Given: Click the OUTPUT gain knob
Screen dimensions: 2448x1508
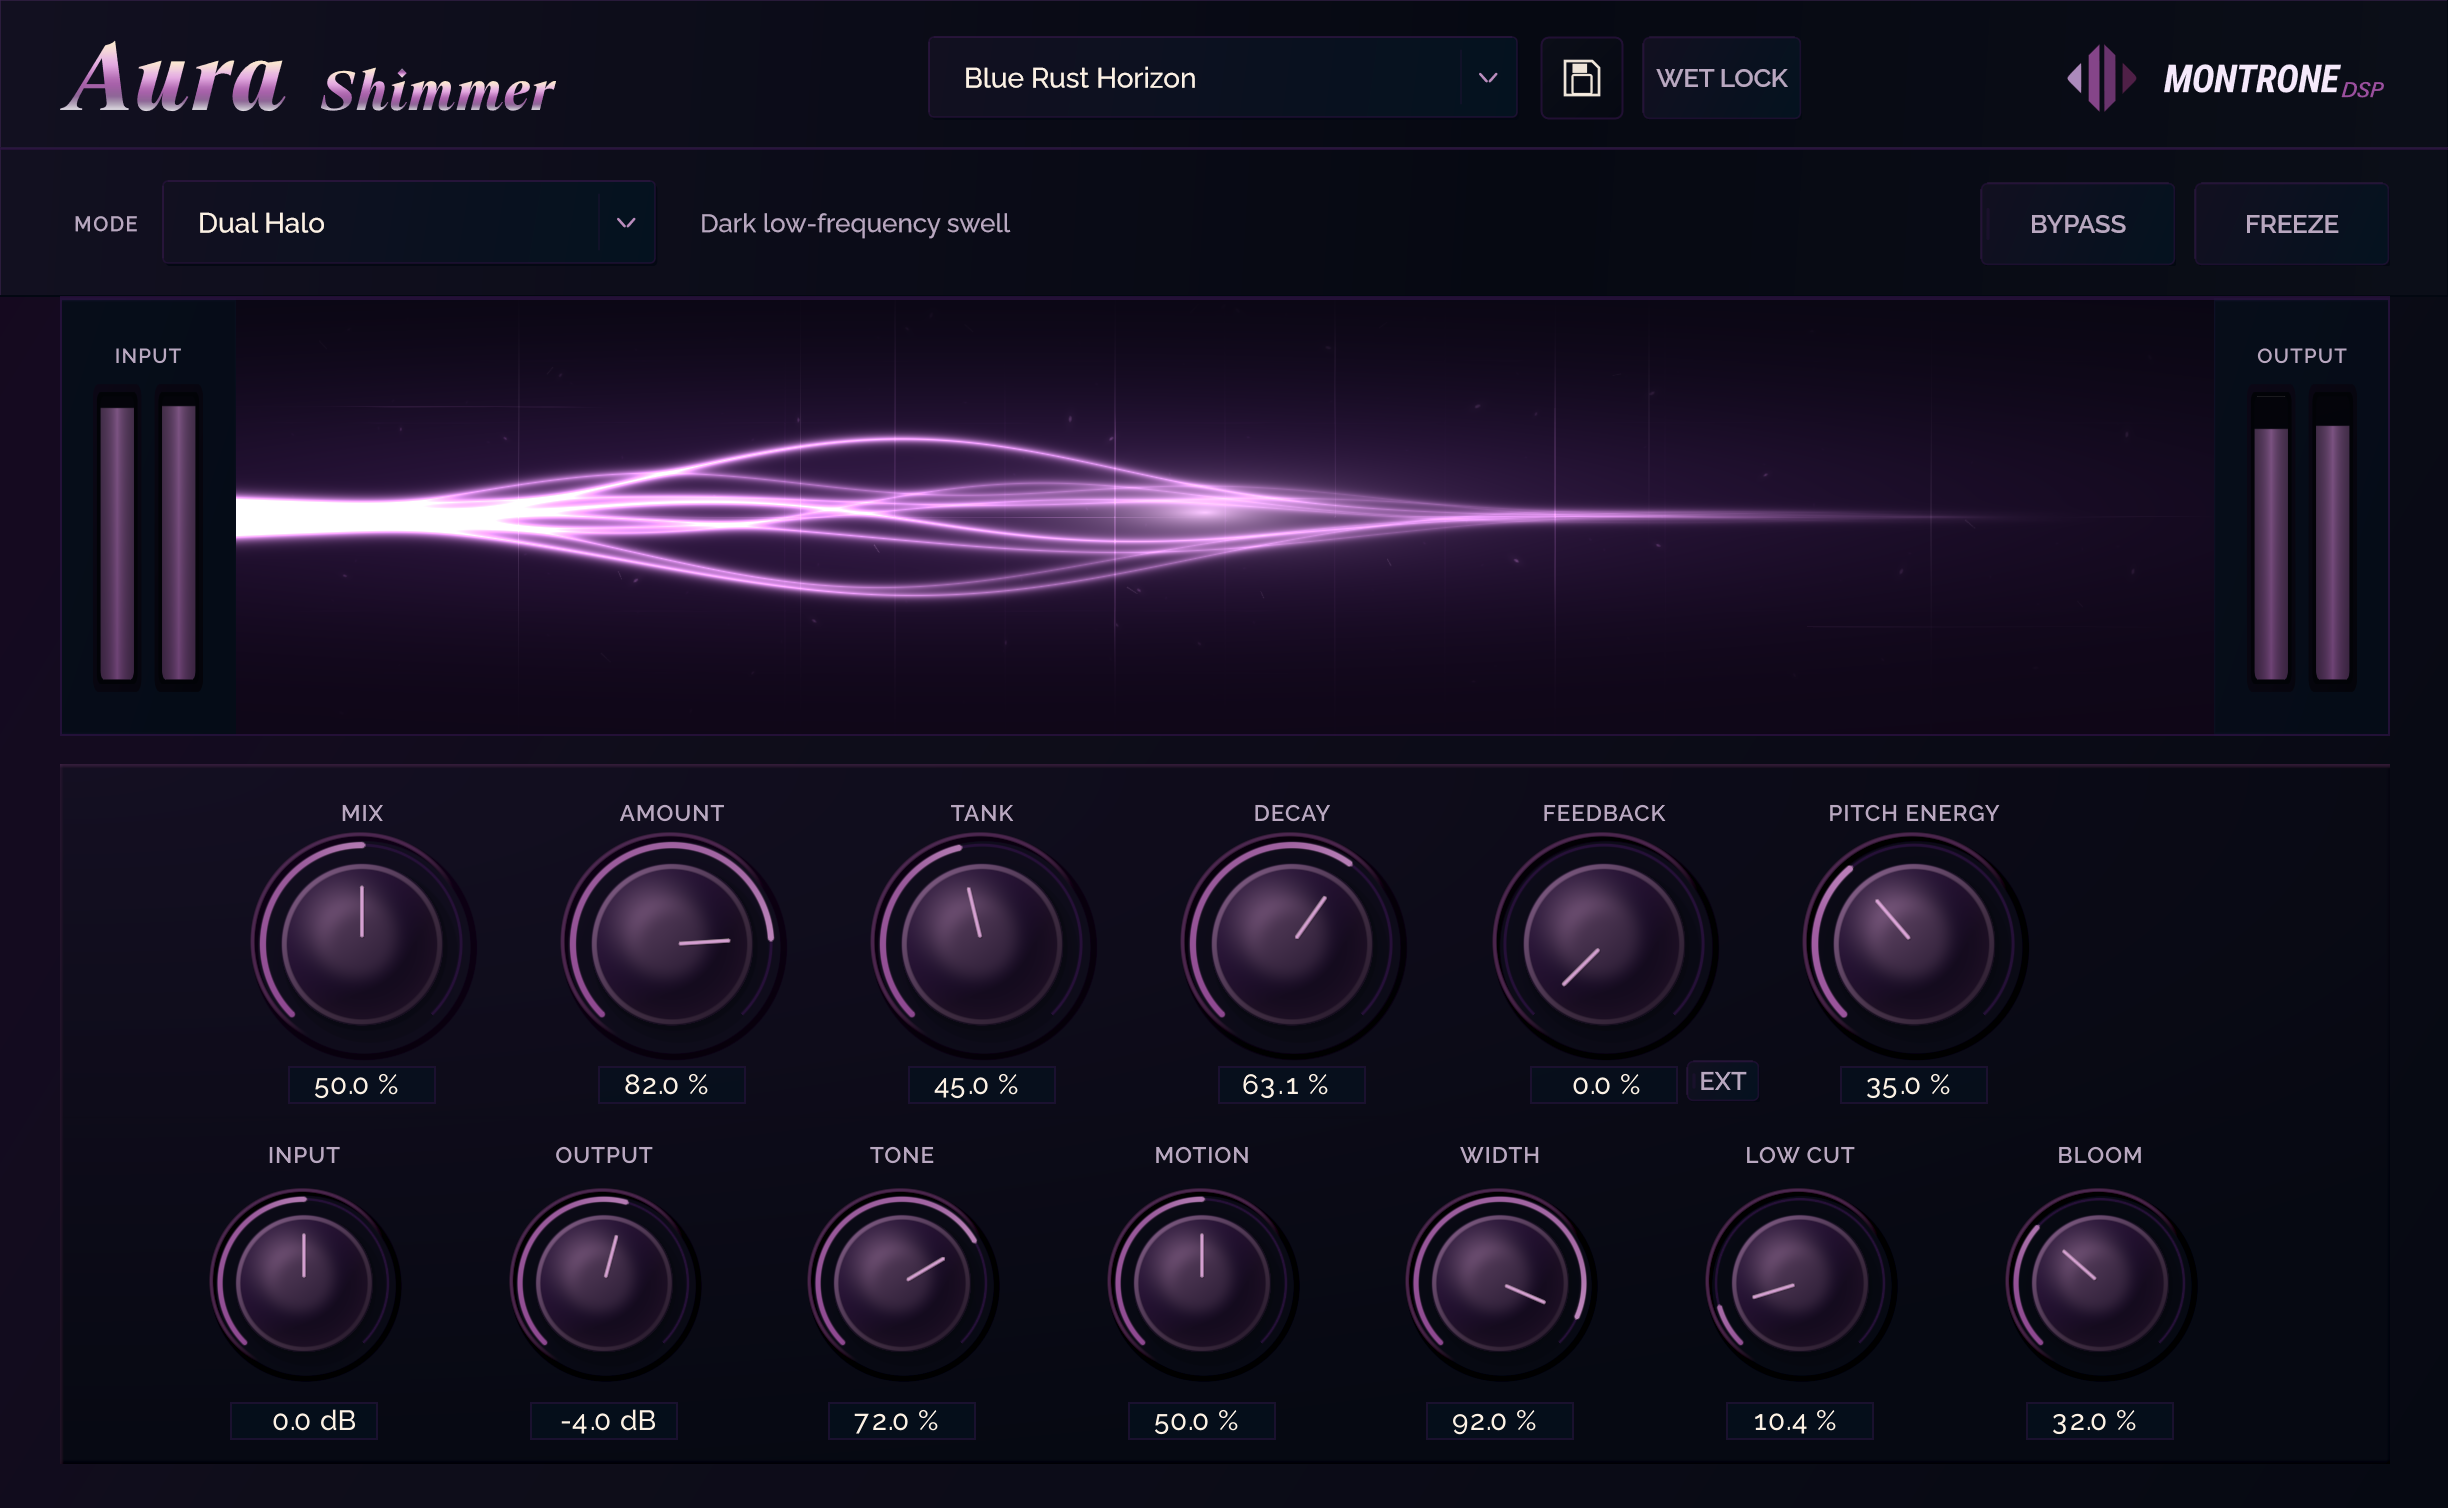Looking at the screenshot, I should coord(604,1283).
